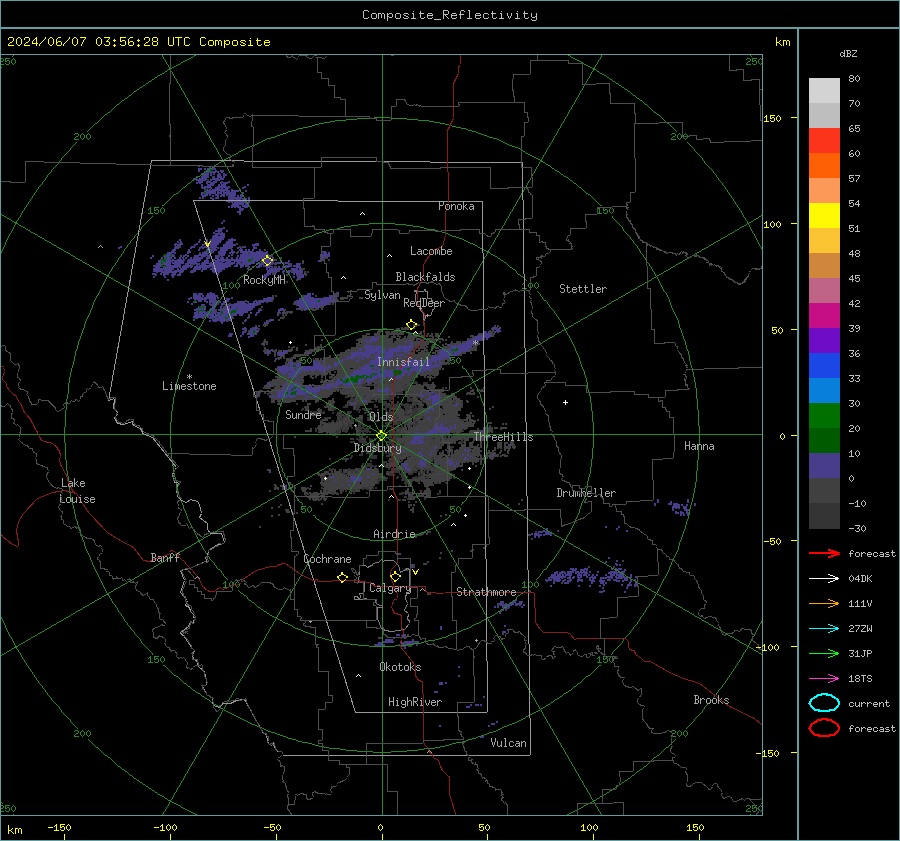This screenshot has height=841, width=900.
Task: Click the 18TS legend text
Action: (x=860, y=679)
